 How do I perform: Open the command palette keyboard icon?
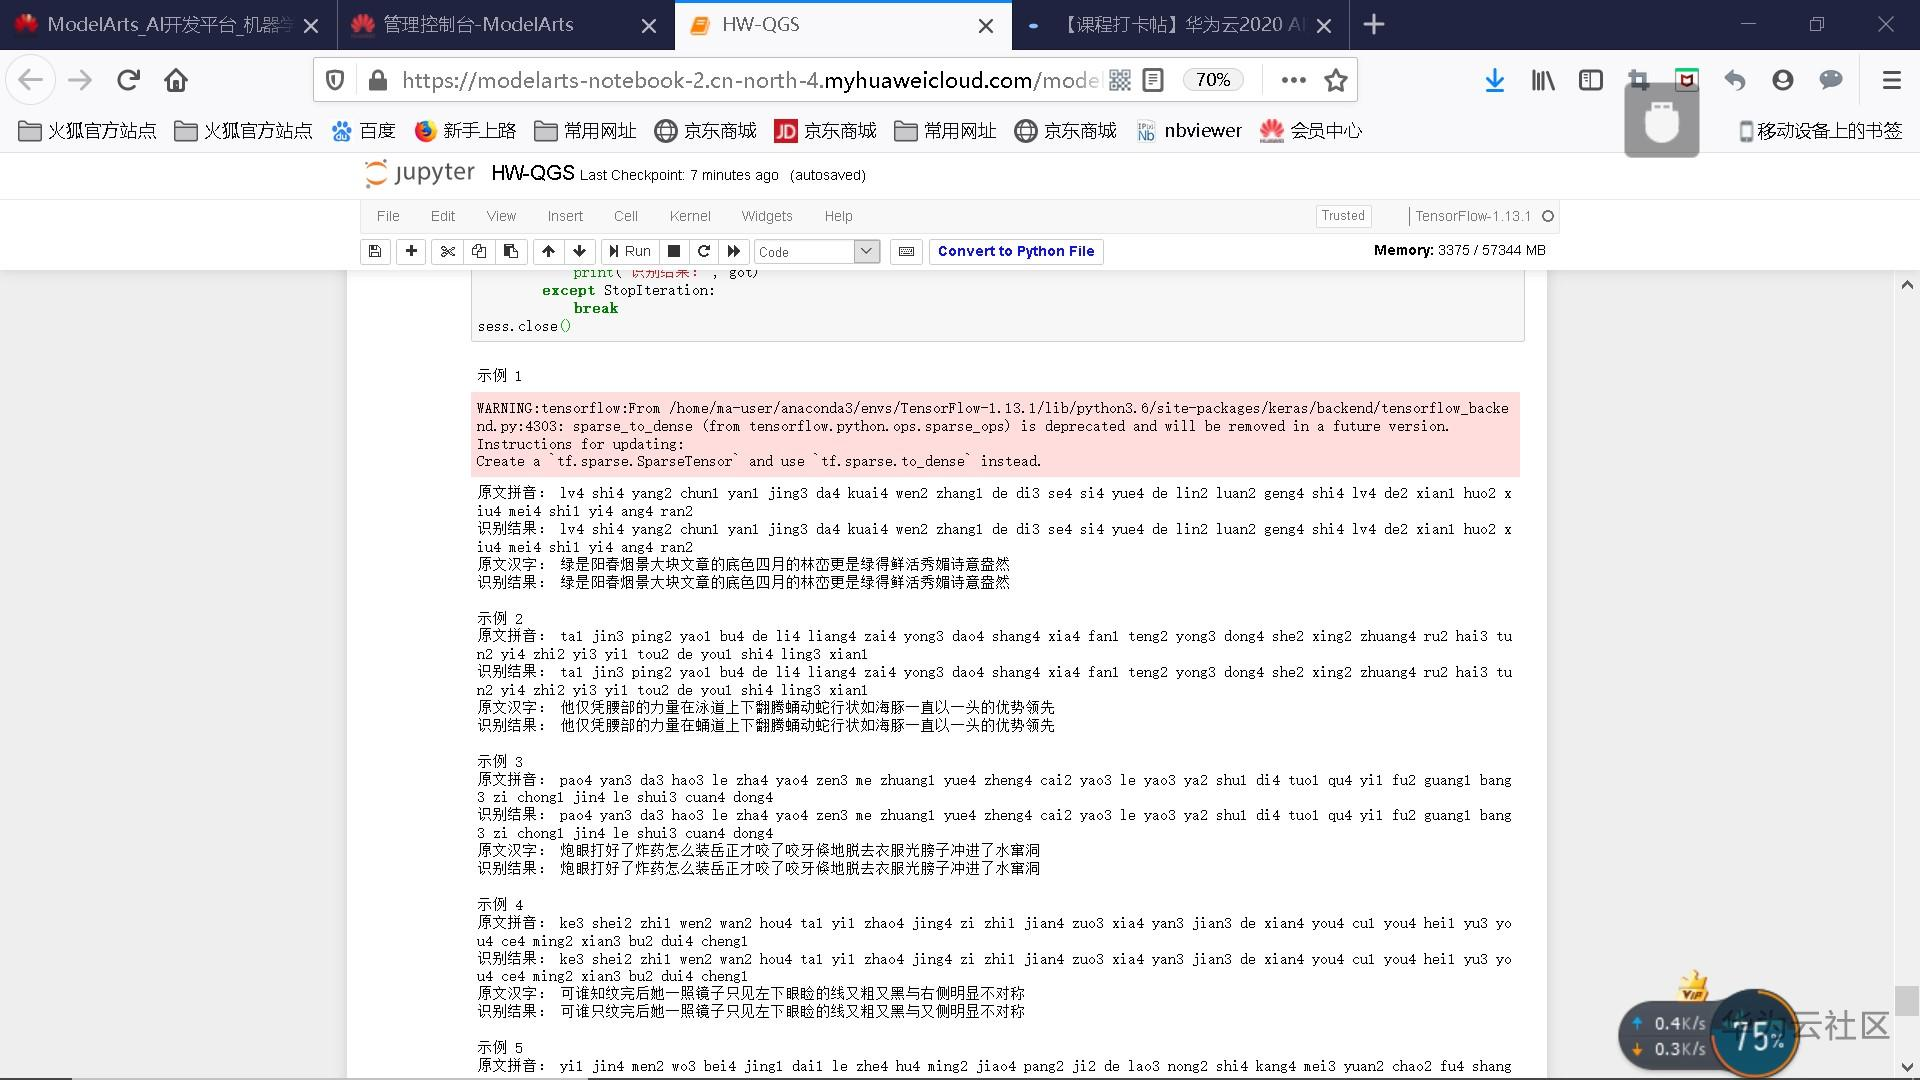[906, 251]
